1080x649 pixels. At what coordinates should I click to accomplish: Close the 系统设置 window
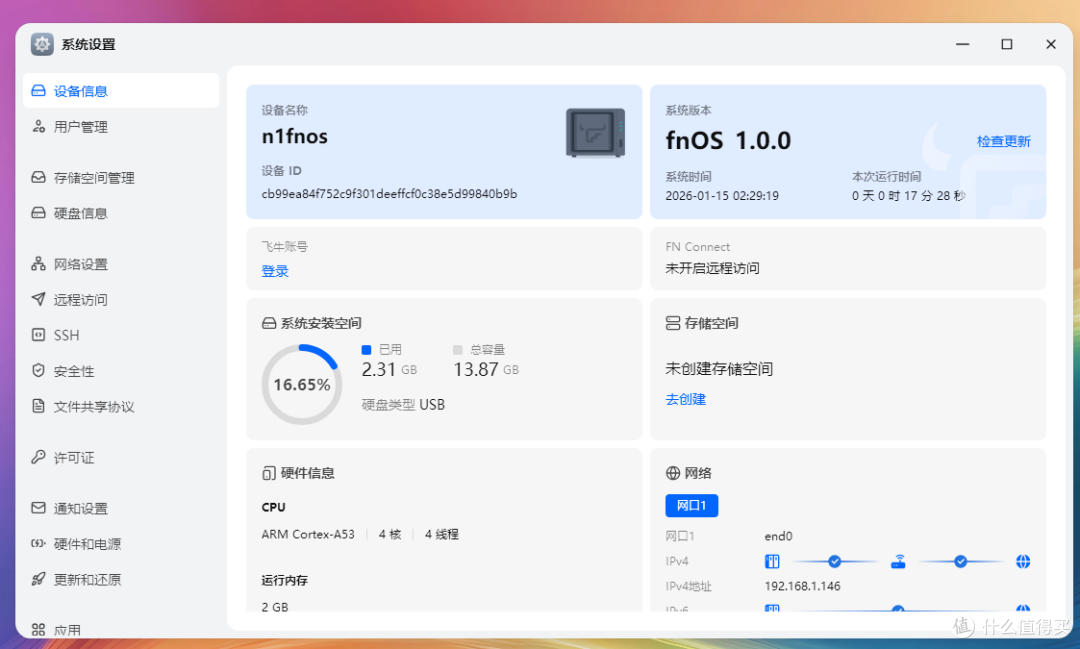click(1051, 44)
